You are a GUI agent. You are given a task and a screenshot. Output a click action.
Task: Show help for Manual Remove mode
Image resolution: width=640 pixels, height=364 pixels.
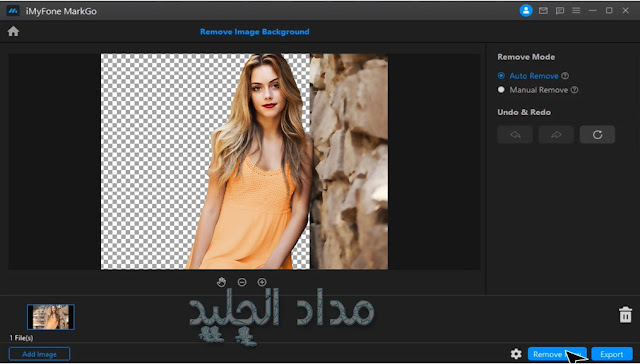coord(574,90)
